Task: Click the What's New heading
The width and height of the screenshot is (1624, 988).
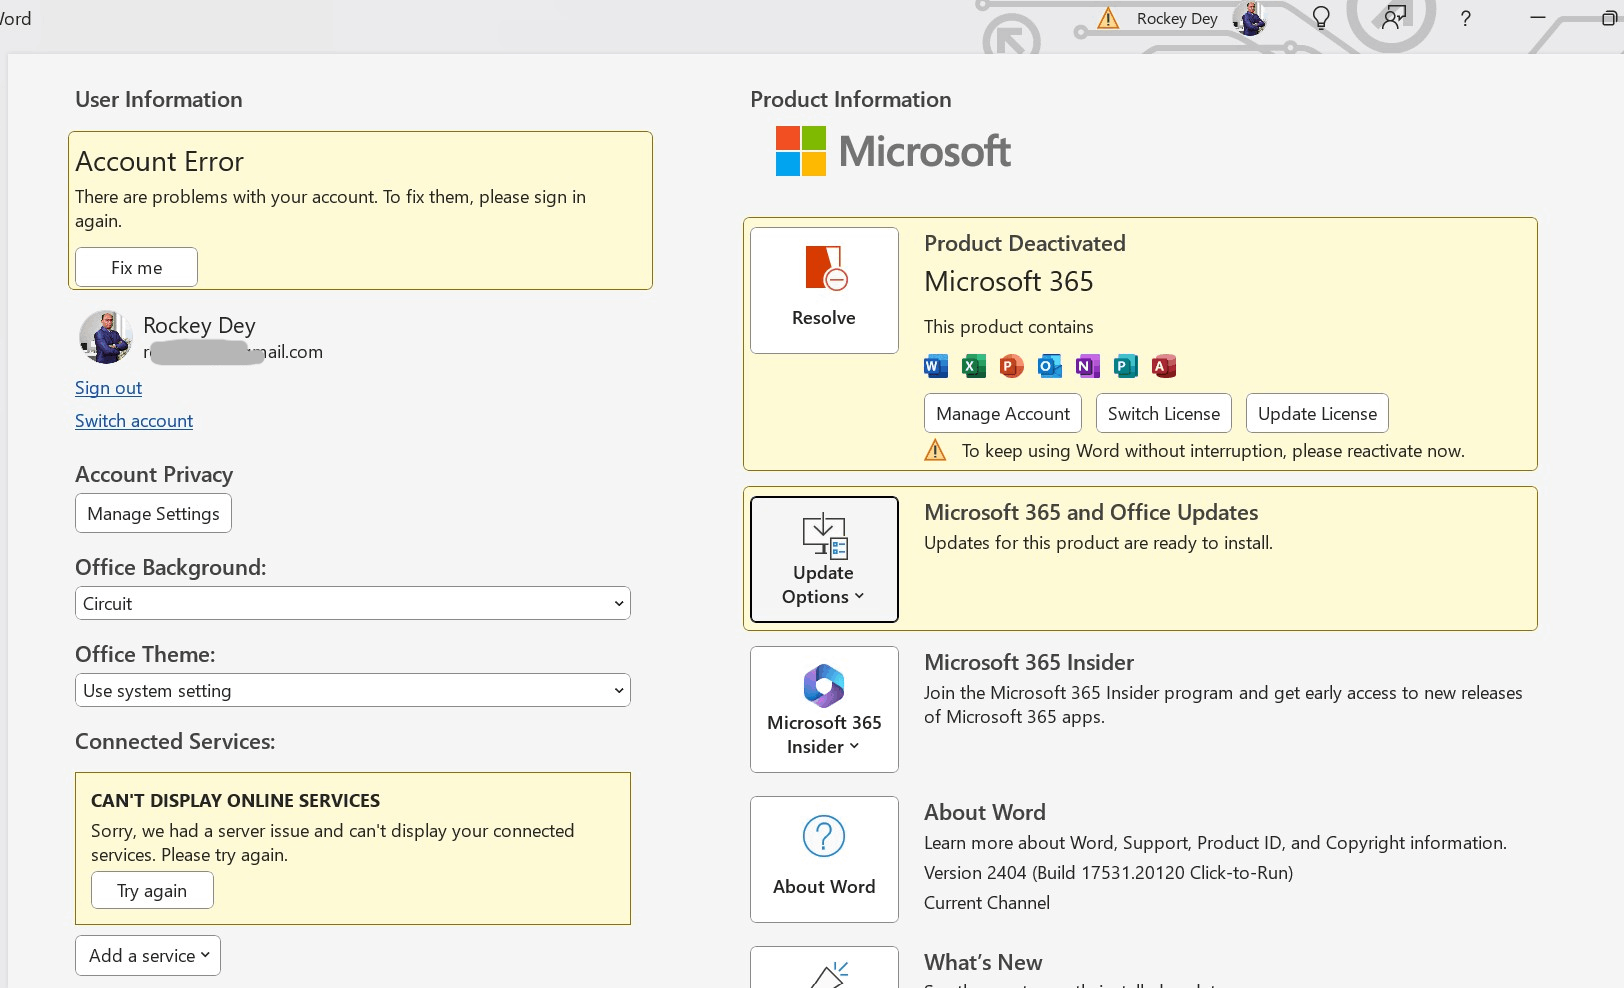Action: click(983, 962)
